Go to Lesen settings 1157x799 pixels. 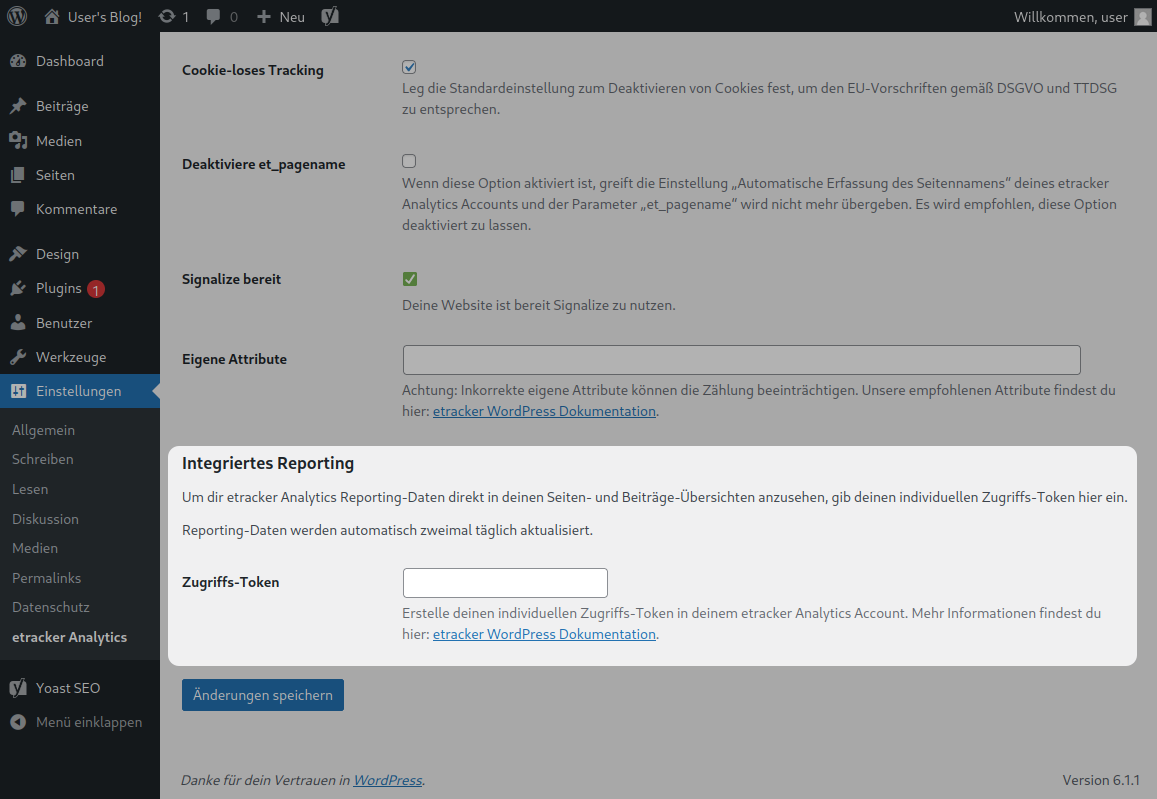pyautogui.click(x=30, y=489)
